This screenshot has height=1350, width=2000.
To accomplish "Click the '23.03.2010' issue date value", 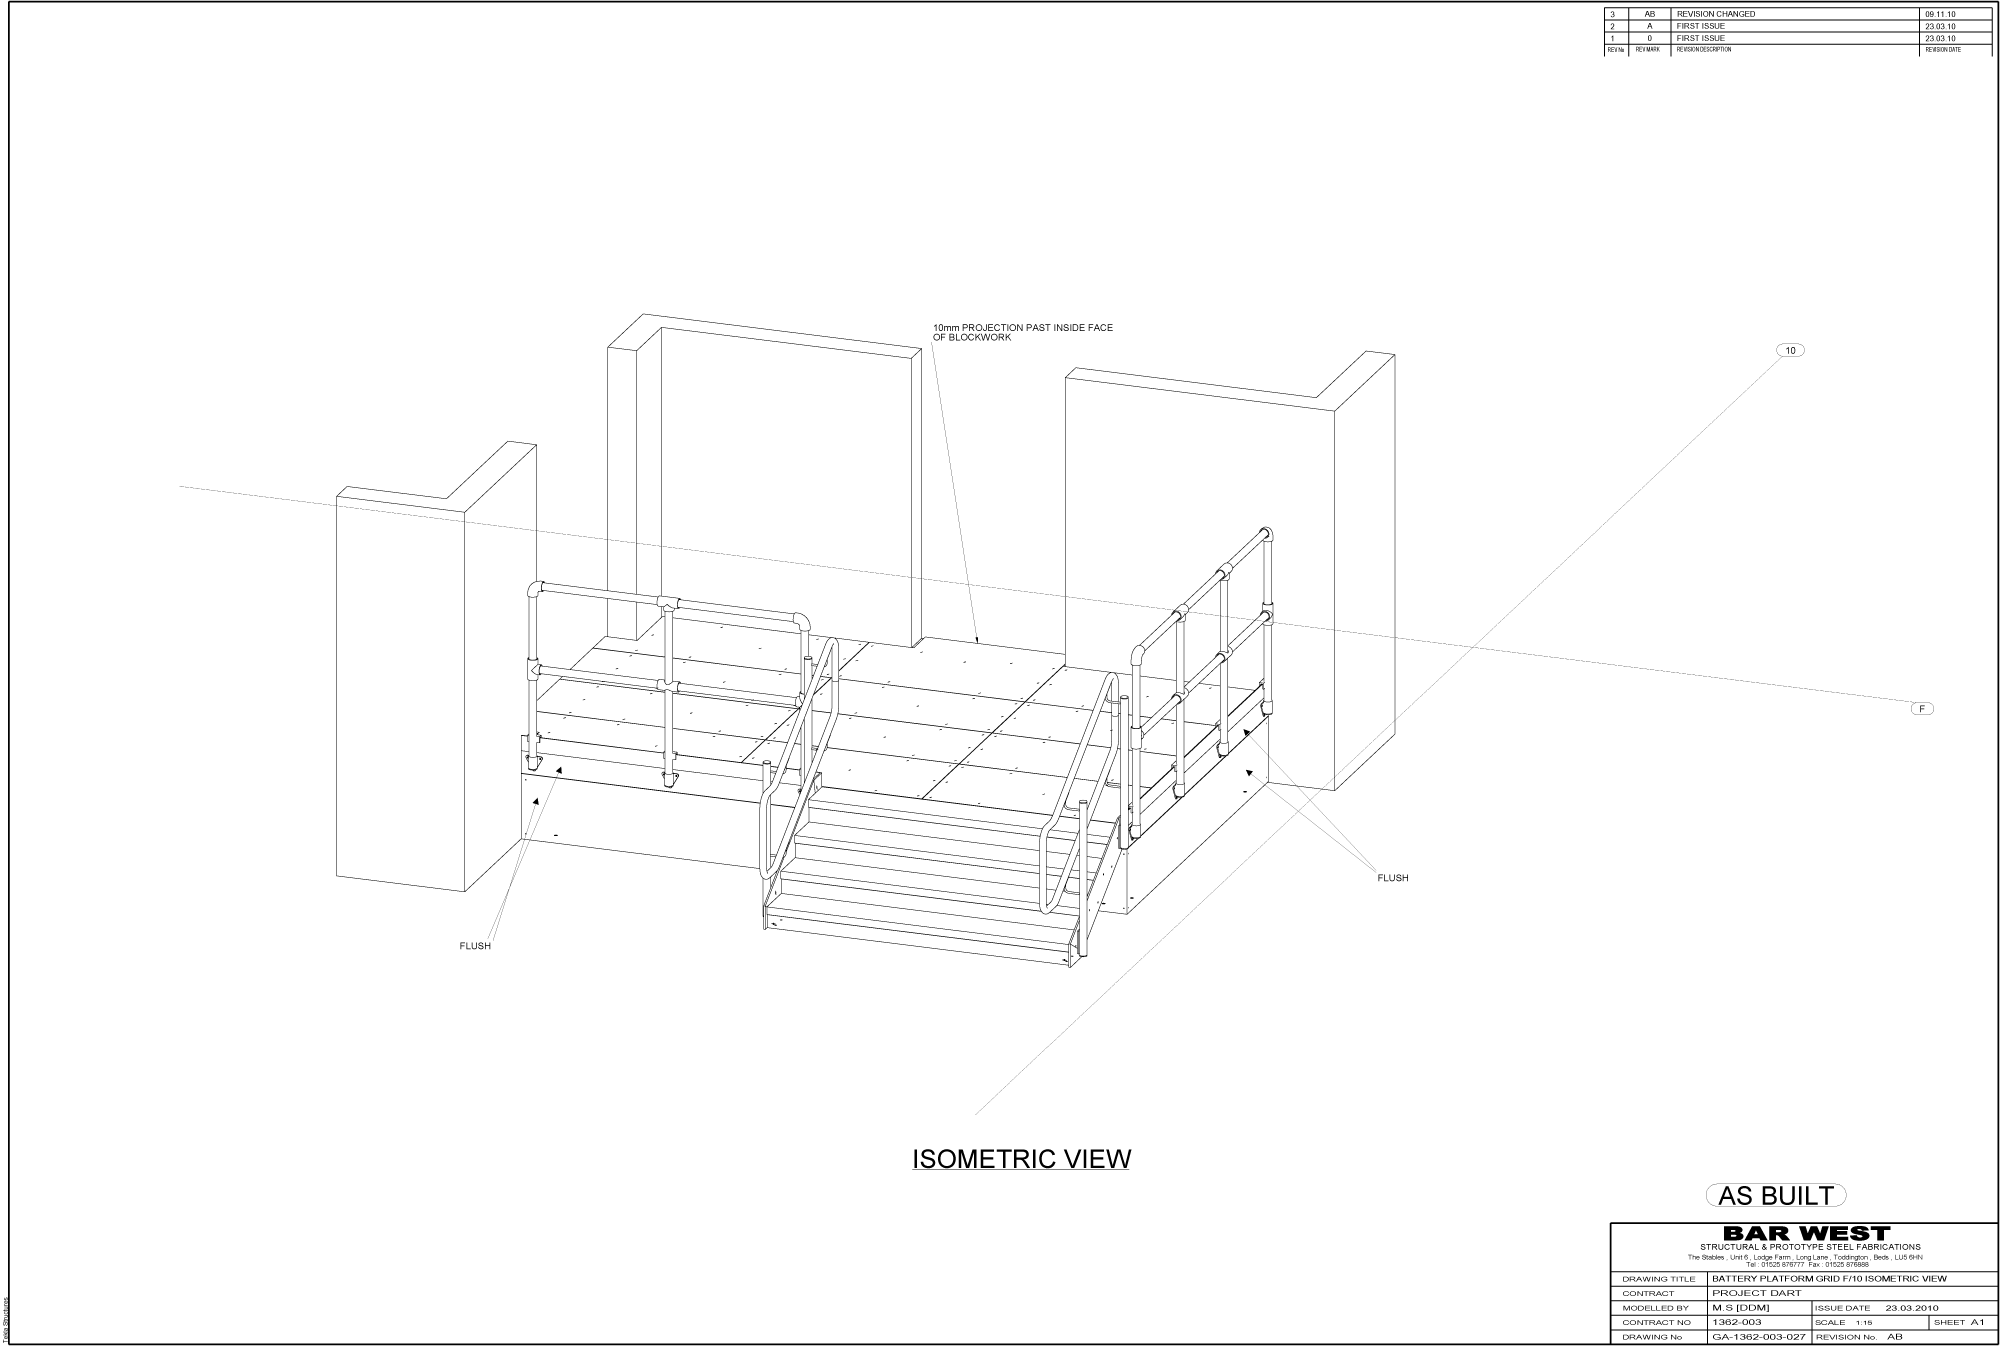I will [1912, 1308].
